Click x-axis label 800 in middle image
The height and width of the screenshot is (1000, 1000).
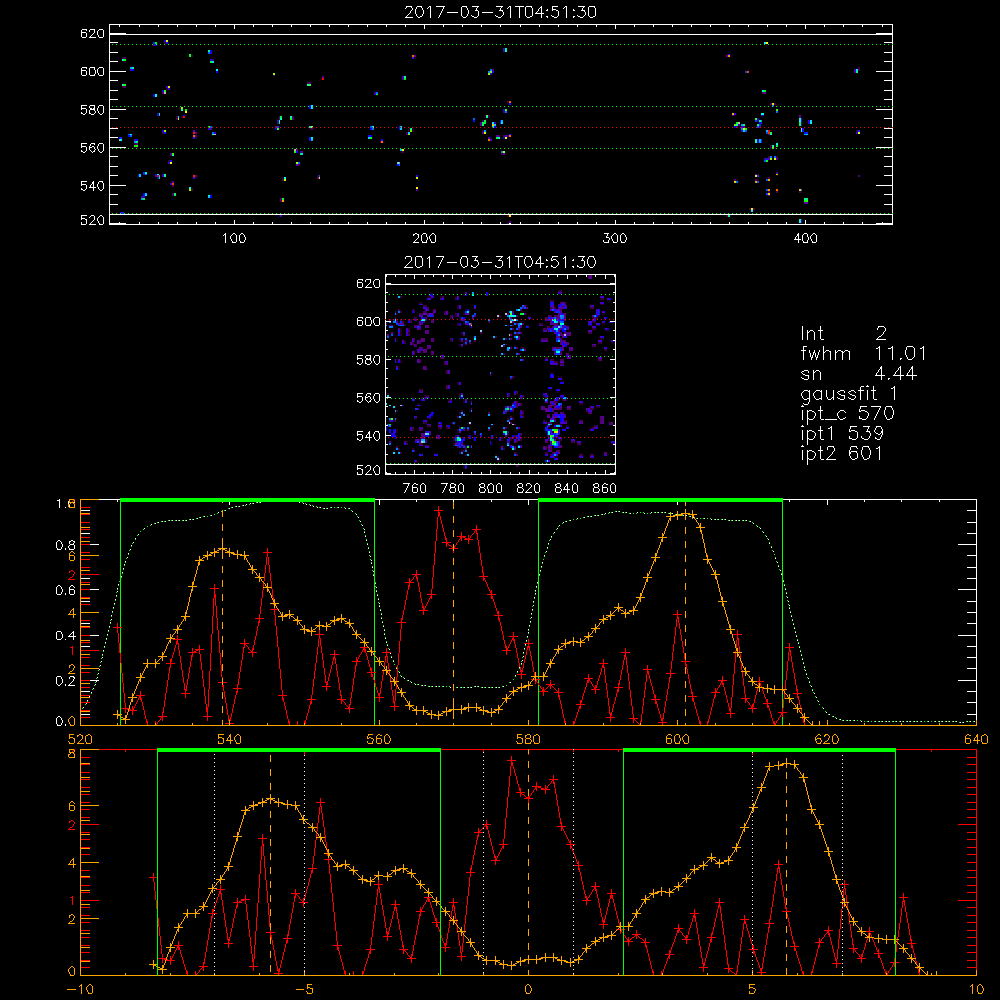pos(490,489)
